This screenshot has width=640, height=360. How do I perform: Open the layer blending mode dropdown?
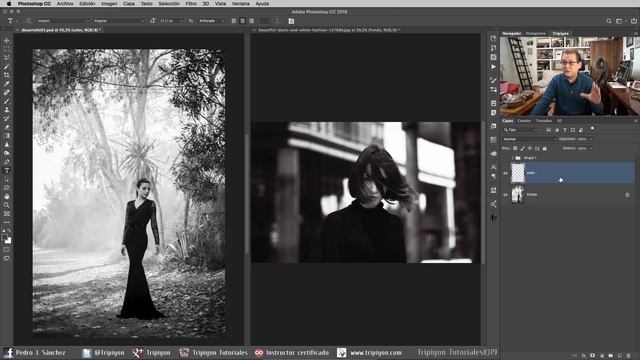tap(529, 139)
